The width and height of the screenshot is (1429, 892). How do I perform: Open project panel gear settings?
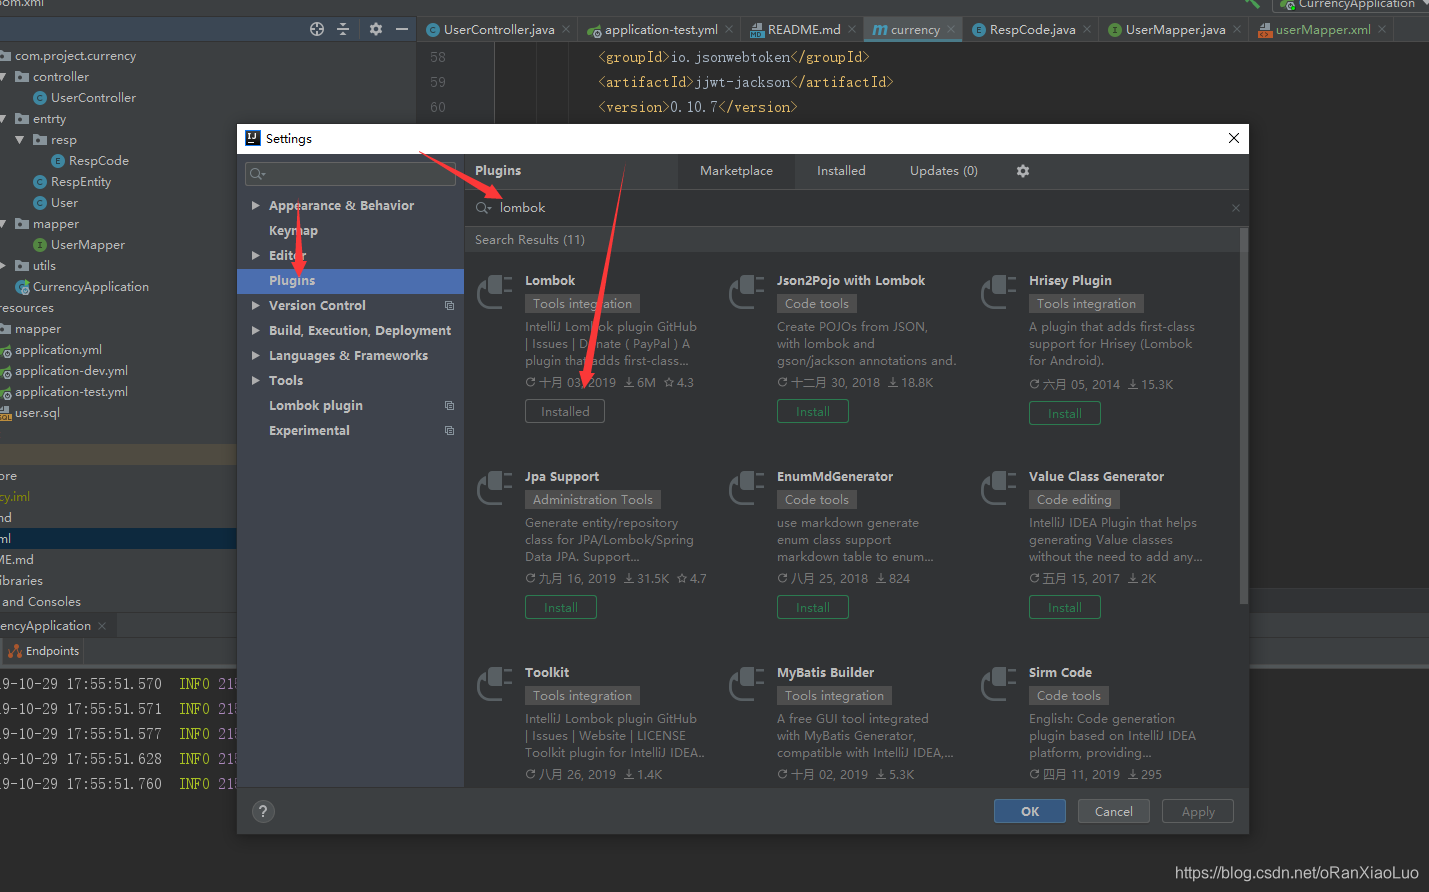pyautogui.click(x=376, y=29)
